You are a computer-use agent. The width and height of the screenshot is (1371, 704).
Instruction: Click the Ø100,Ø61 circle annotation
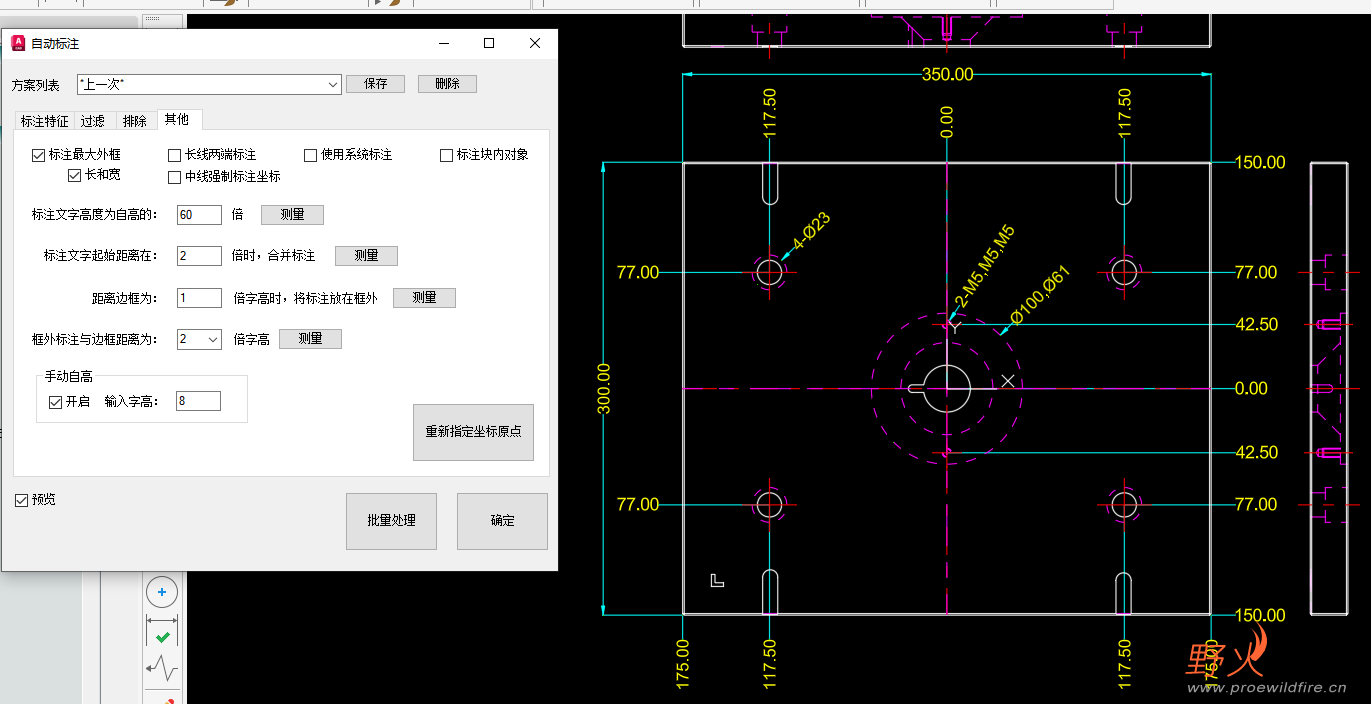1040,296
